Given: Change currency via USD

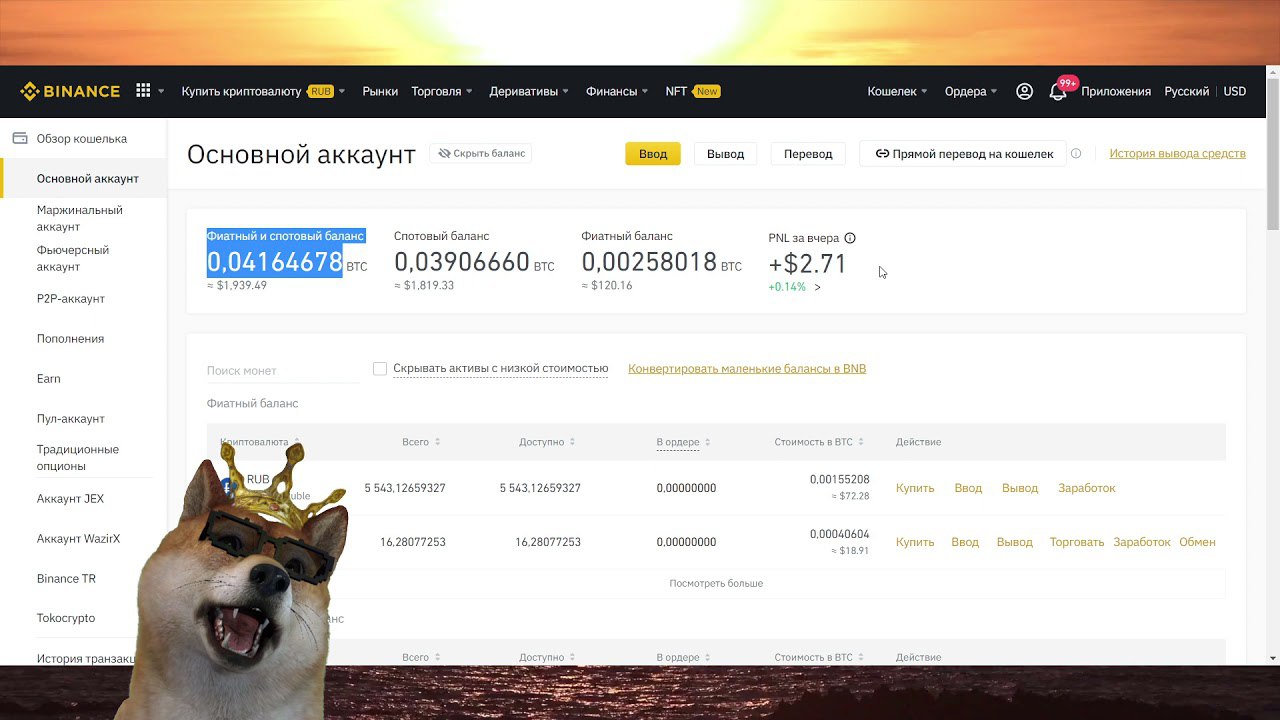Looking at the screenshot, I should (1235, 91).
